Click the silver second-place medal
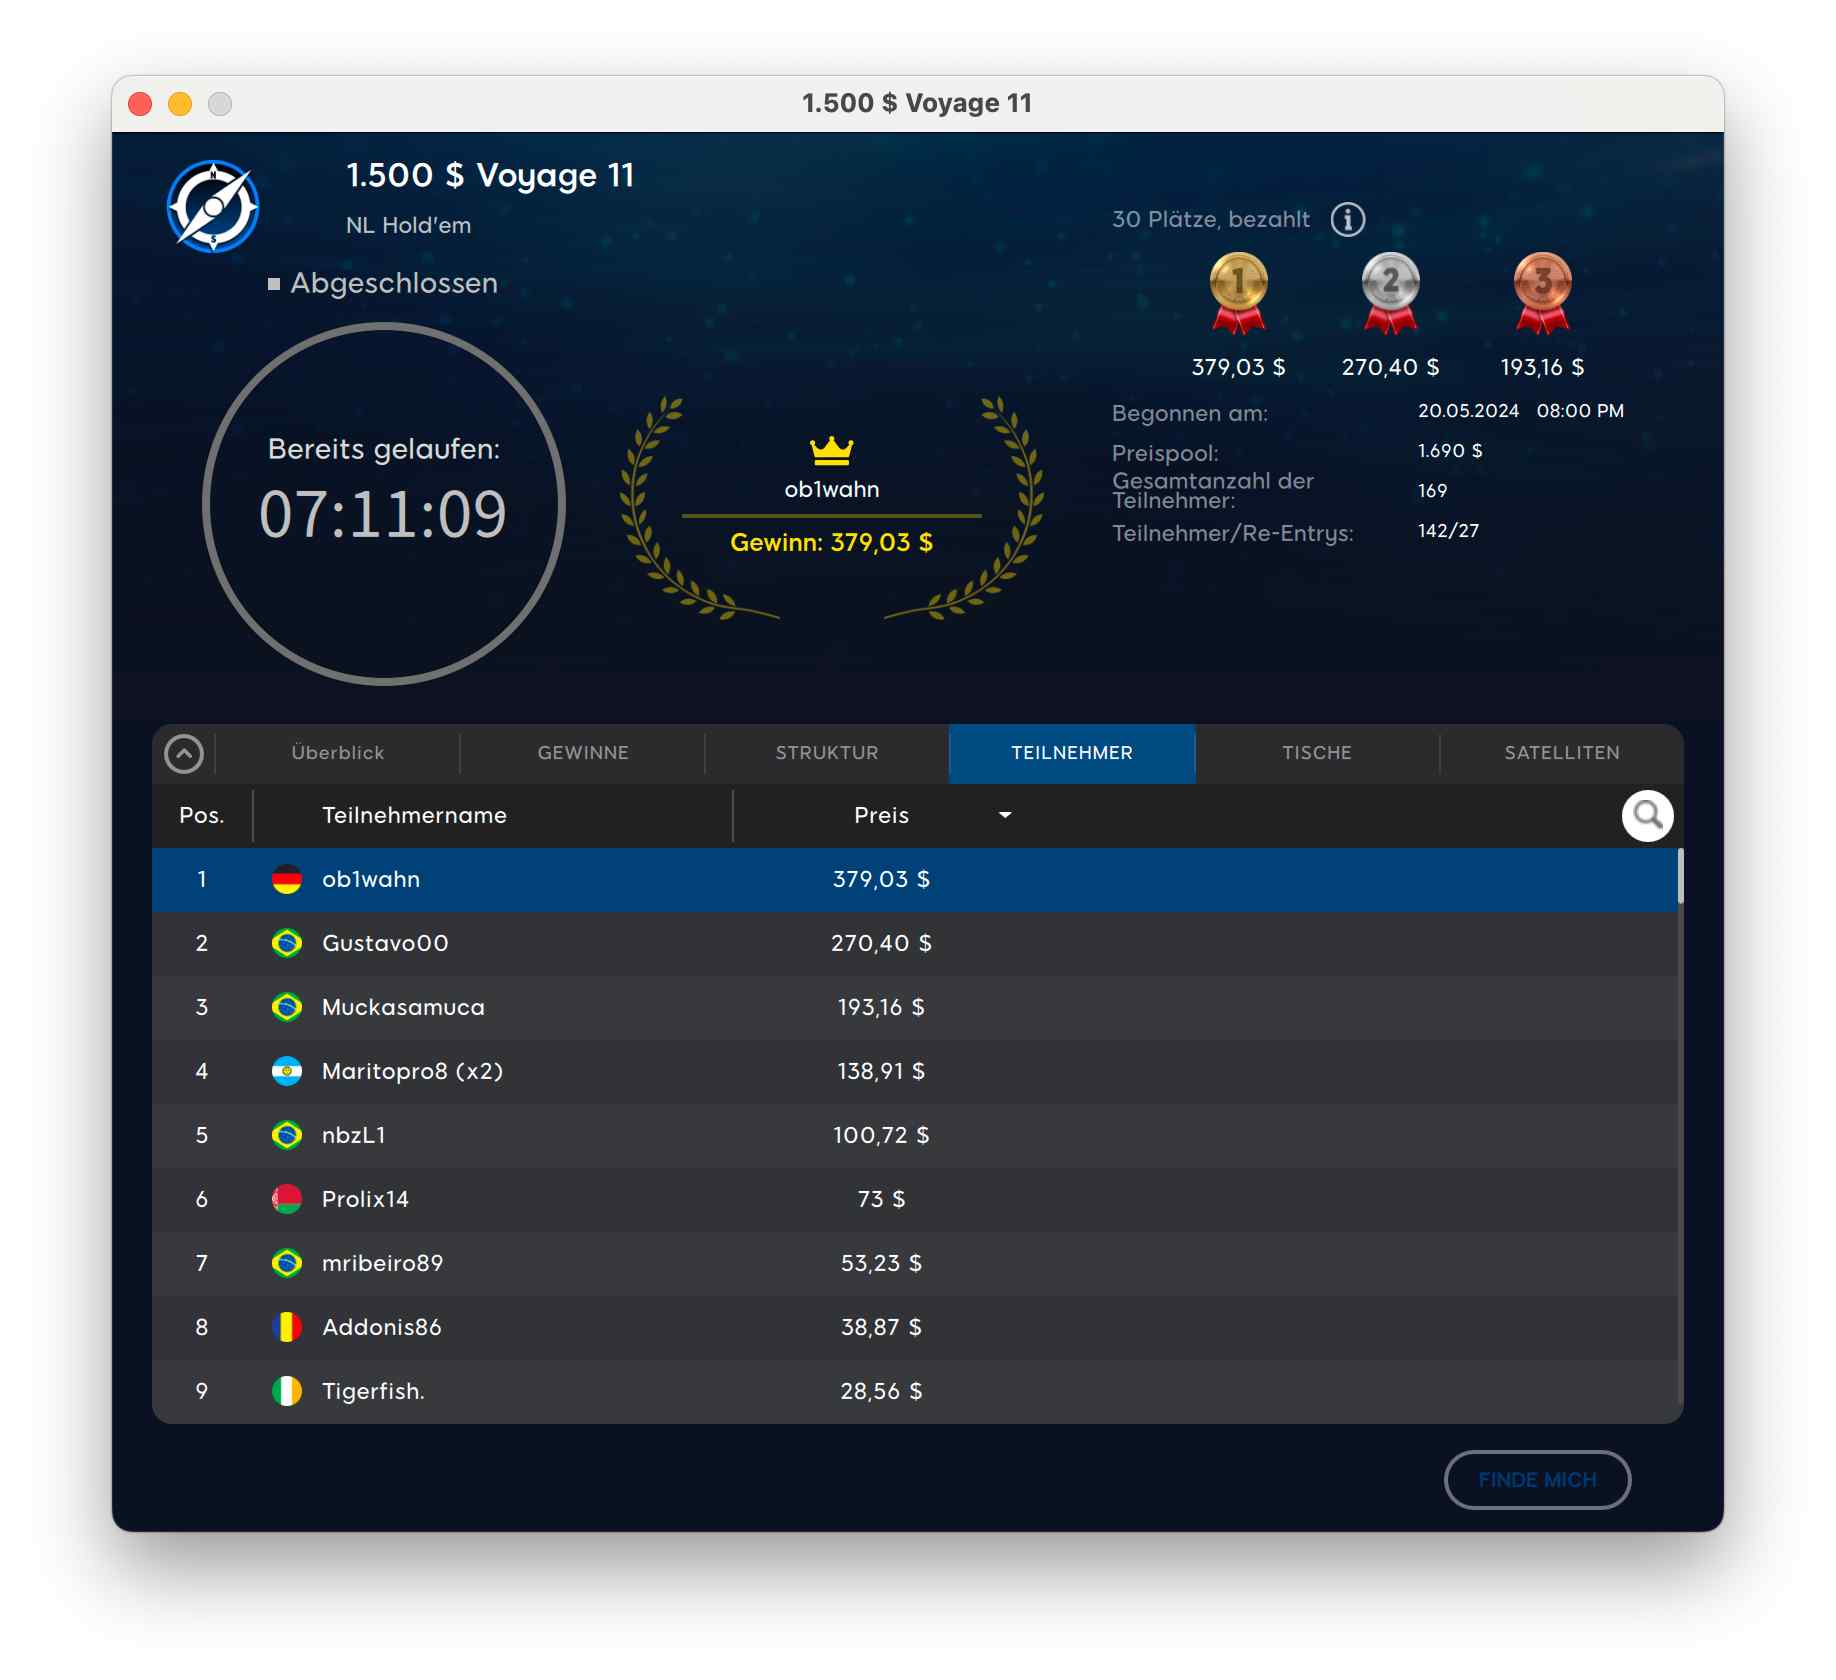 1390,291
